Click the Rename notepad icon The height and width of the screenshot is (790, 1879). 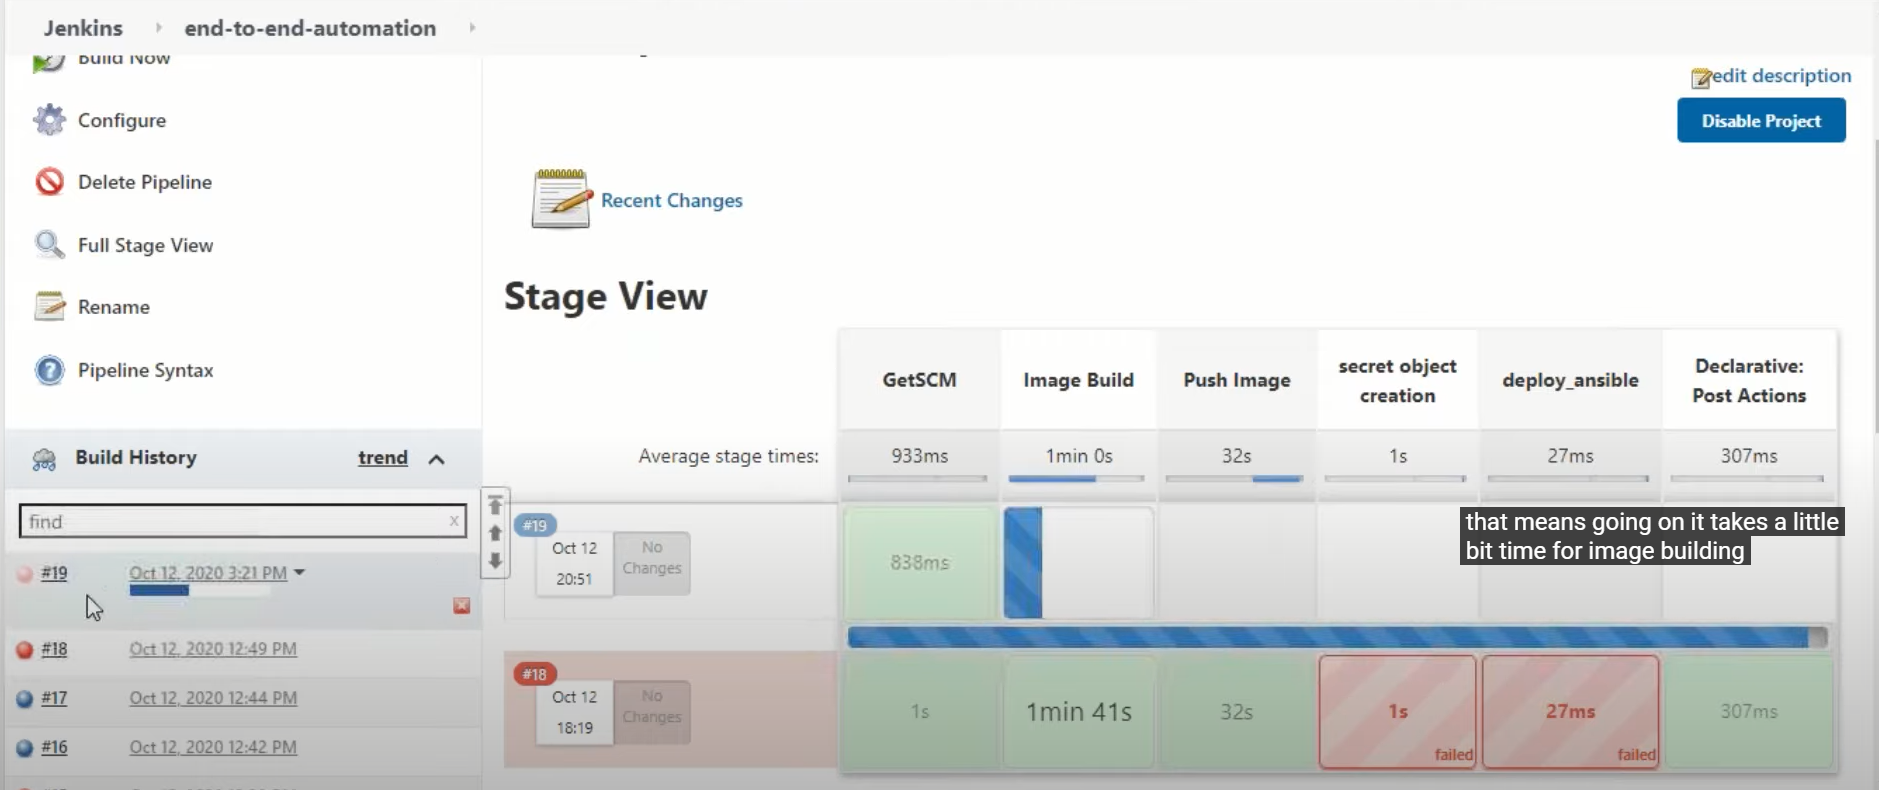pos(49,306)
